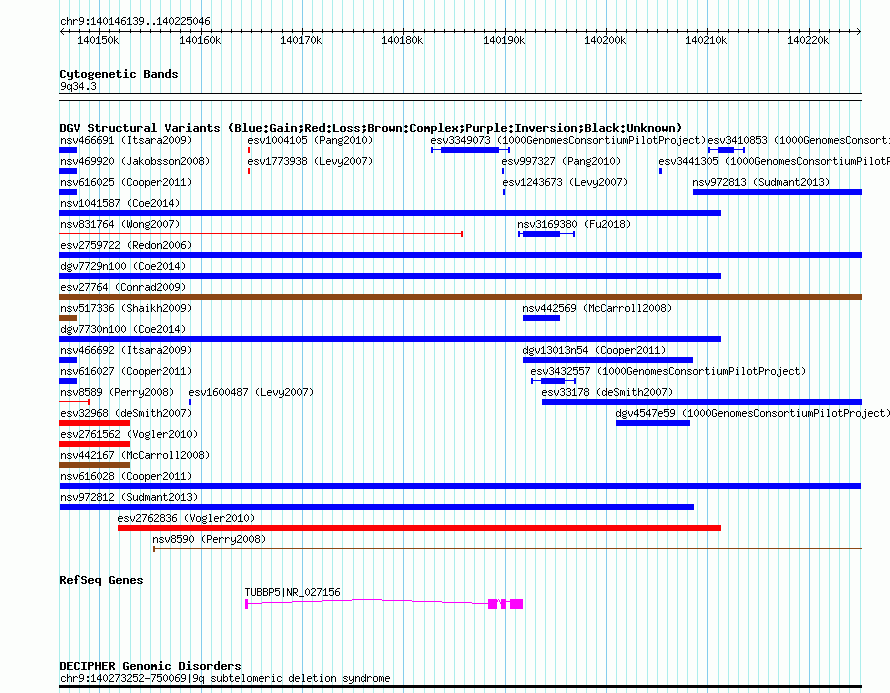Click the dgv4547e59 blue bar

(653, 423)
